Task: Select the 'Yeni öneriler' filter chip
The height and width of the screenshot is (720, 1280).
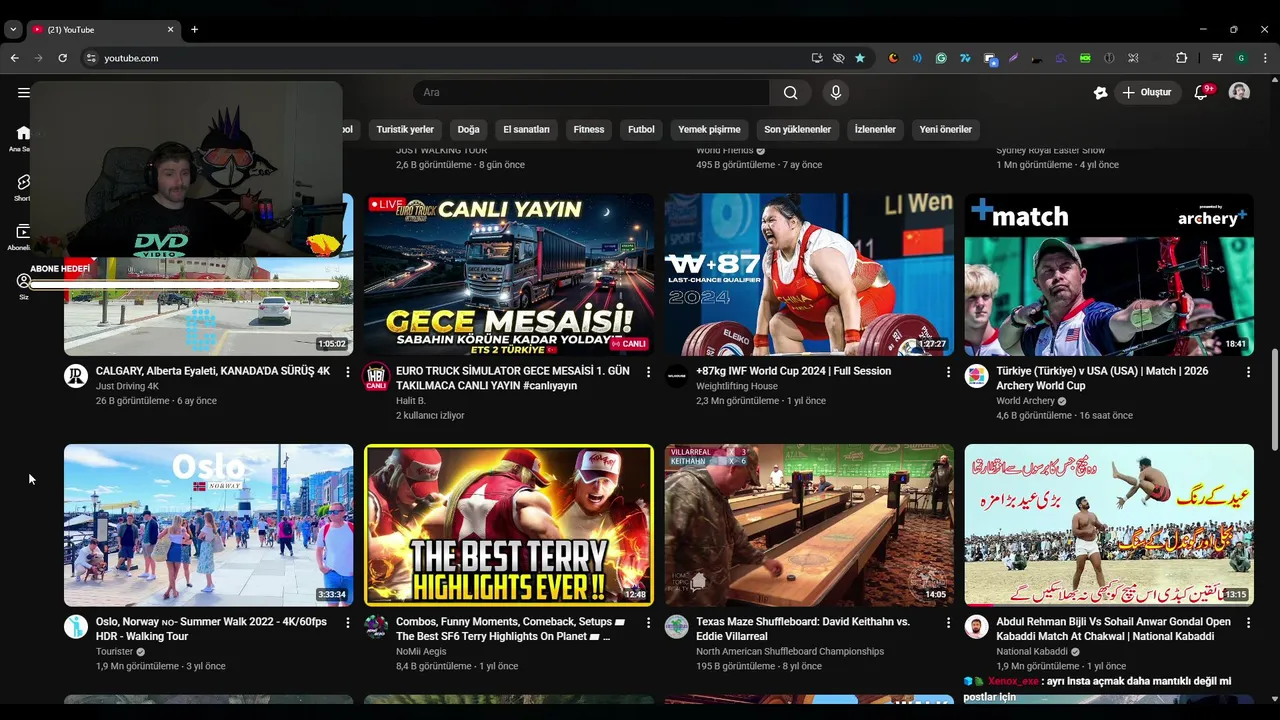Action: pyautogui.click(x=946, y=129)
